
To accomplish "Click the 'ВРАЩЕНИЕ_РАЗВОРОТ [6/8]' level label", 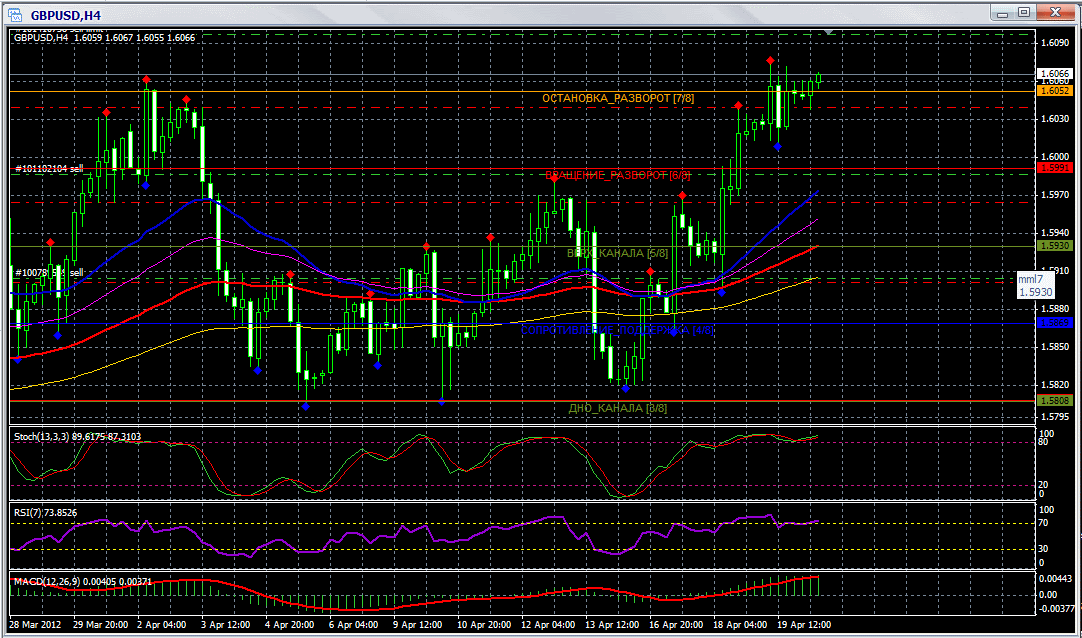I will click(x=618, y=175).
